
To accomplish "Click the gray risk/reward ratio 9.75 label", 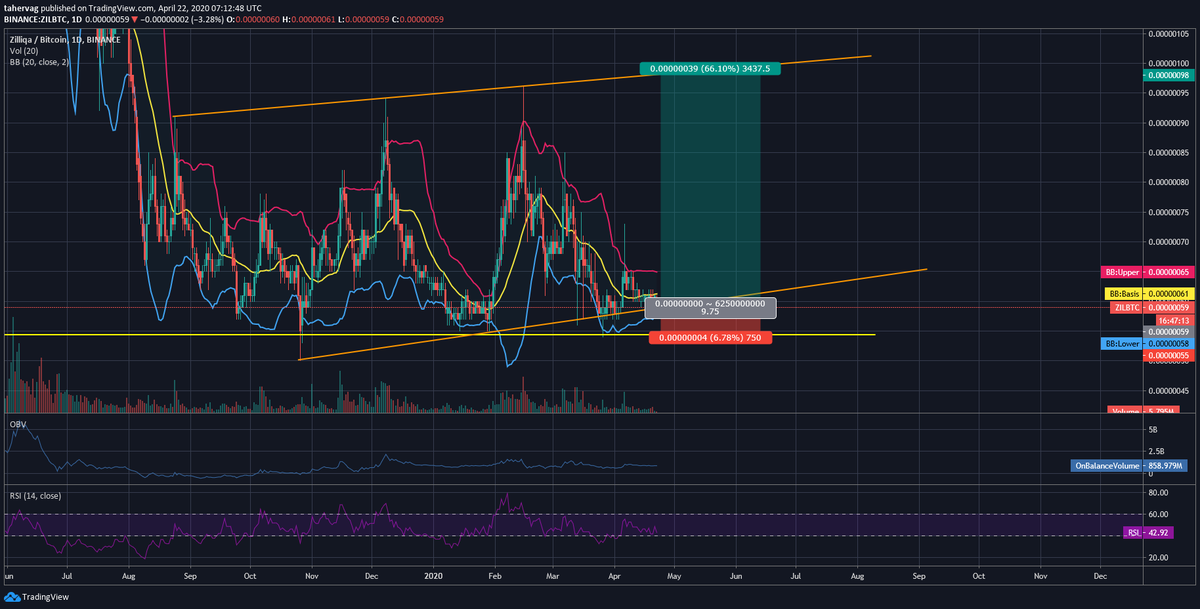I will click(x=711, y=307).
